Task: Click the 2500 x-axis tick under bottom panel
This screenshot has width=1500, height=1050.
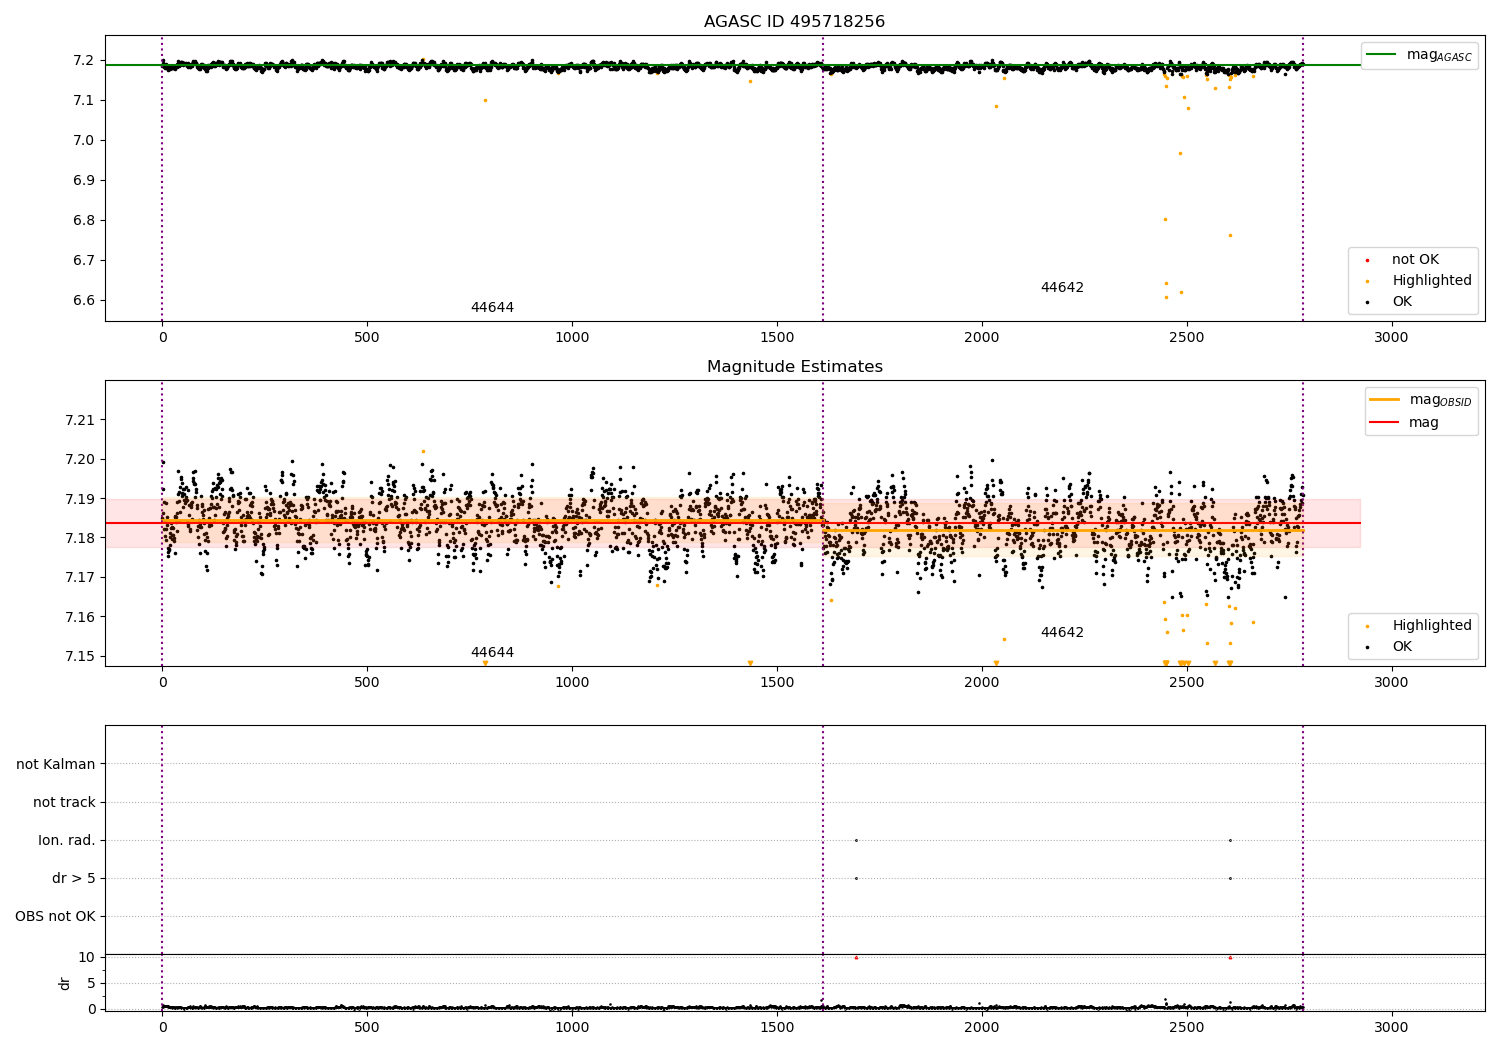Action: [x=1187, y=1027]
